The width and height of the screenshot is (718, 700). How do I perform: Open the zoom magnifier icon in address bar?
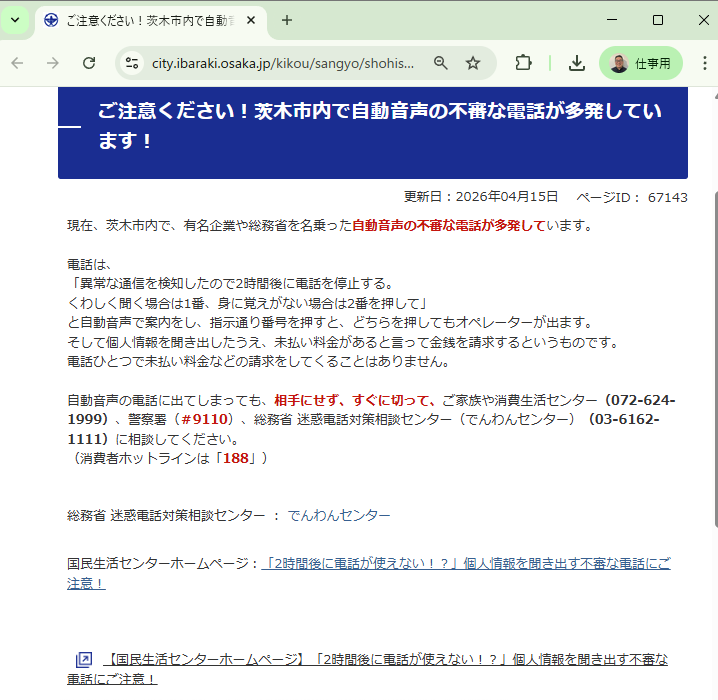point(441,63)
